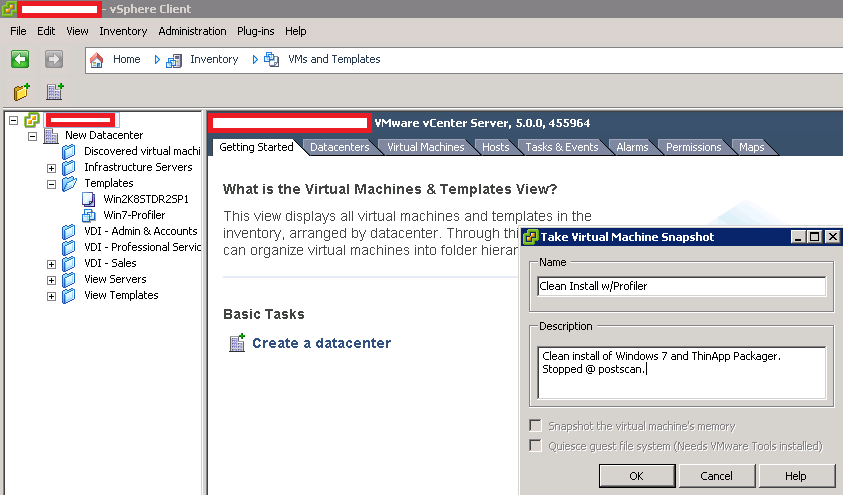Switch to the Tasks & Events tab
The image size is (843, 495).
(561, 147)
